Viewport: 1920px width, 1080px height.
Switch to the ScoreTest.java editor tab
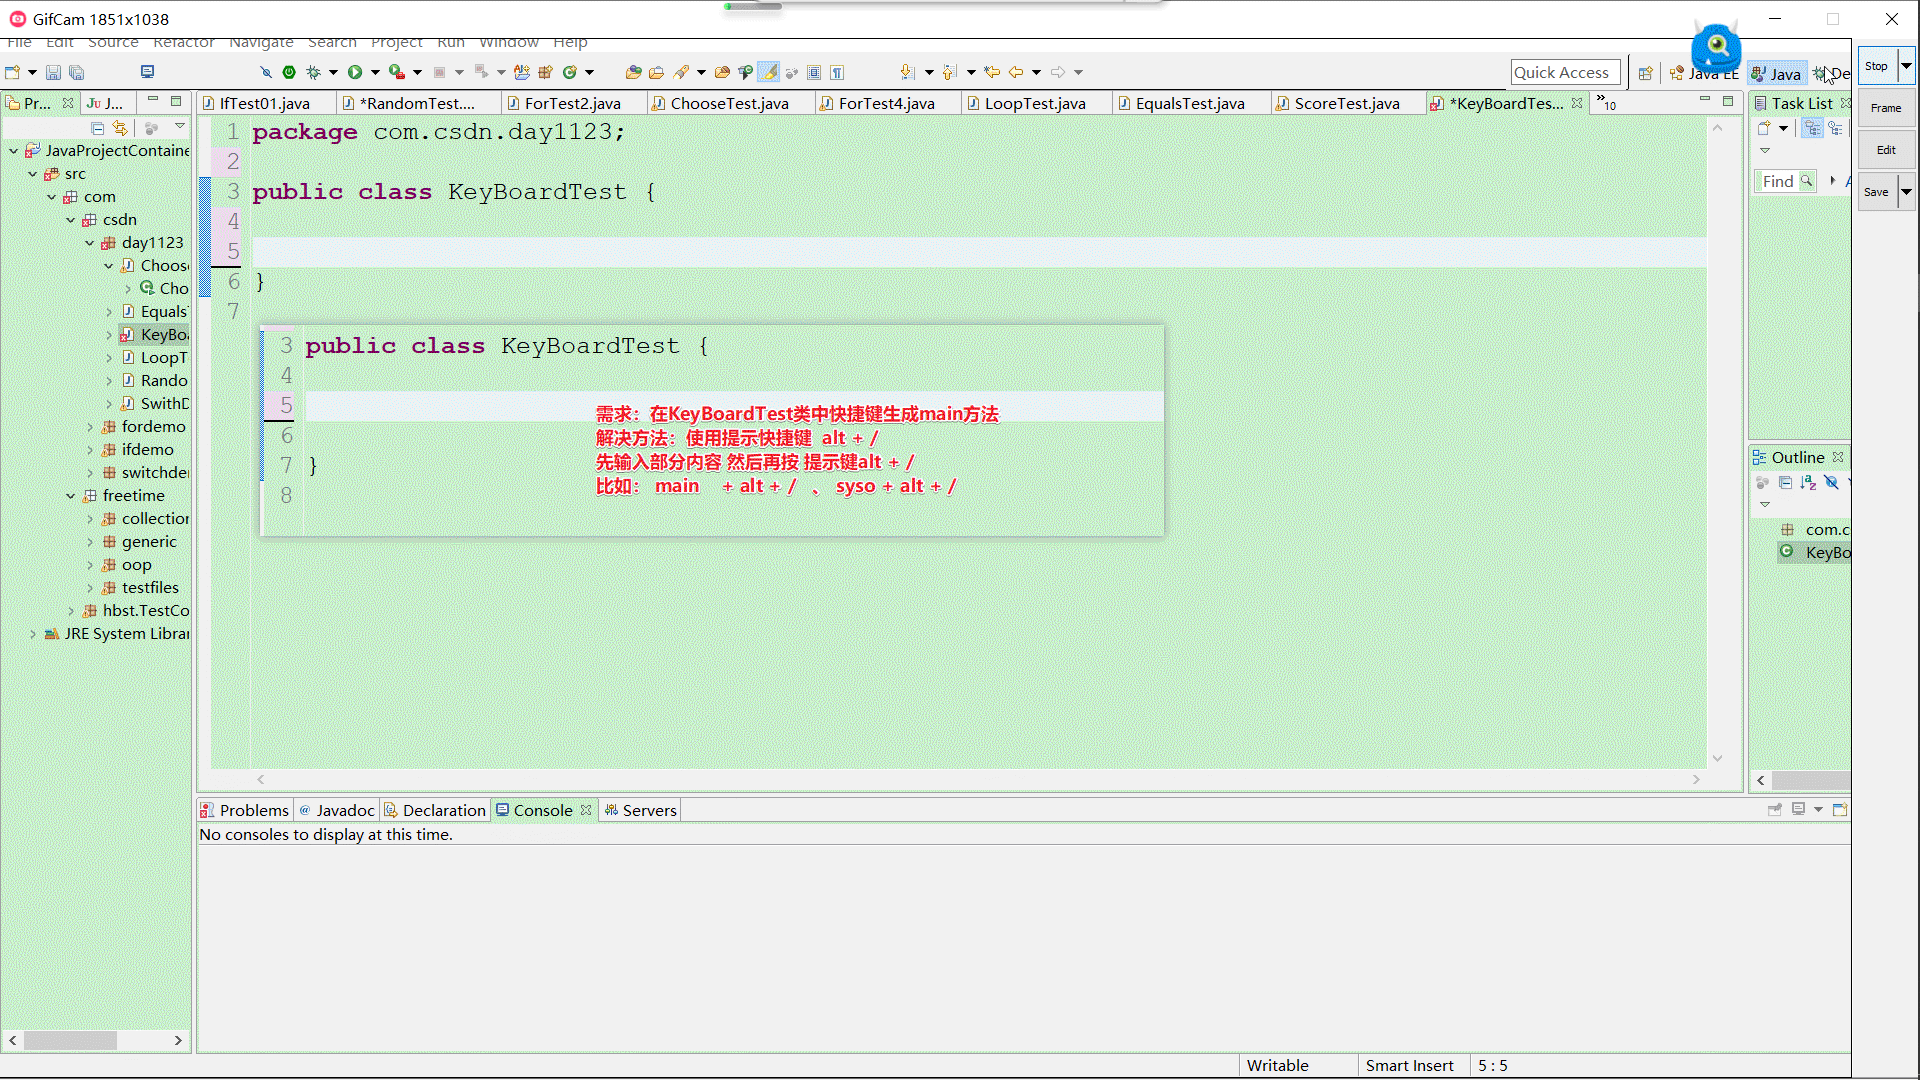pyautogui.click(x=1346, y=103)
